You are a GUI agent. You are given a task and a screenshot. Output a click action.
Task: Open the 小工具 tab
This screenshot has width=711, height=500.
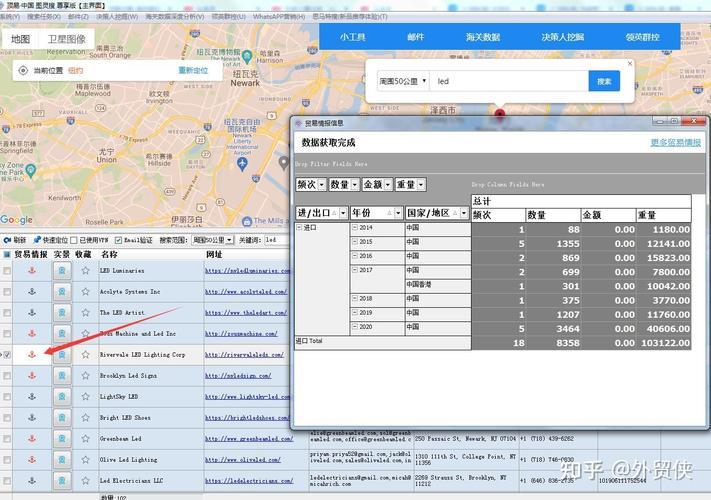353,37
